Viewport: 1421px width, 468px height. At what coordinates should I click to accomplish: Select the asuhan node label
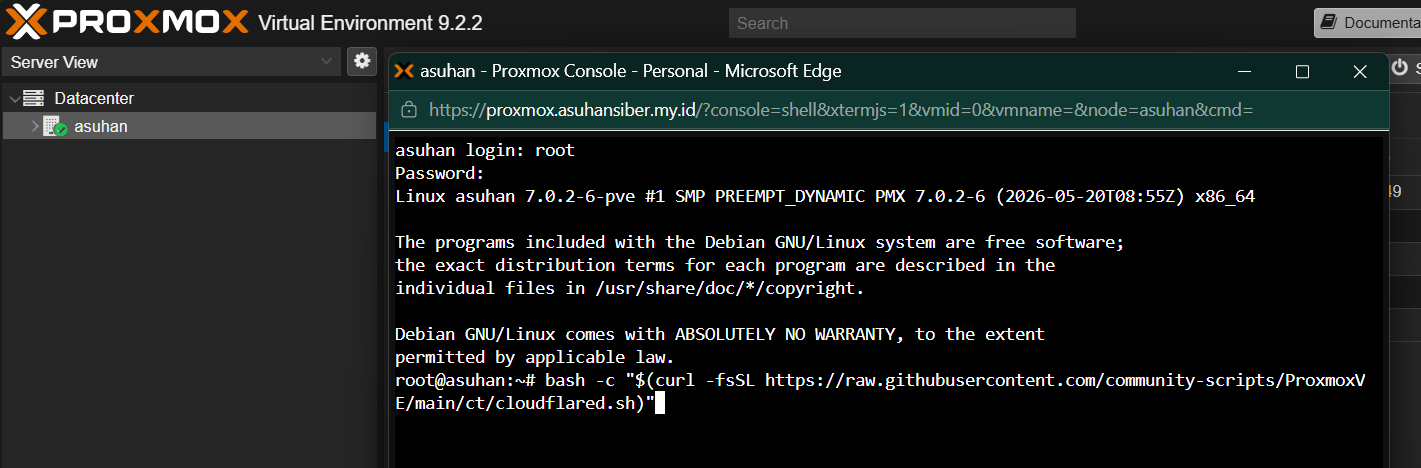pyautogui.click(x=101, y=126)
